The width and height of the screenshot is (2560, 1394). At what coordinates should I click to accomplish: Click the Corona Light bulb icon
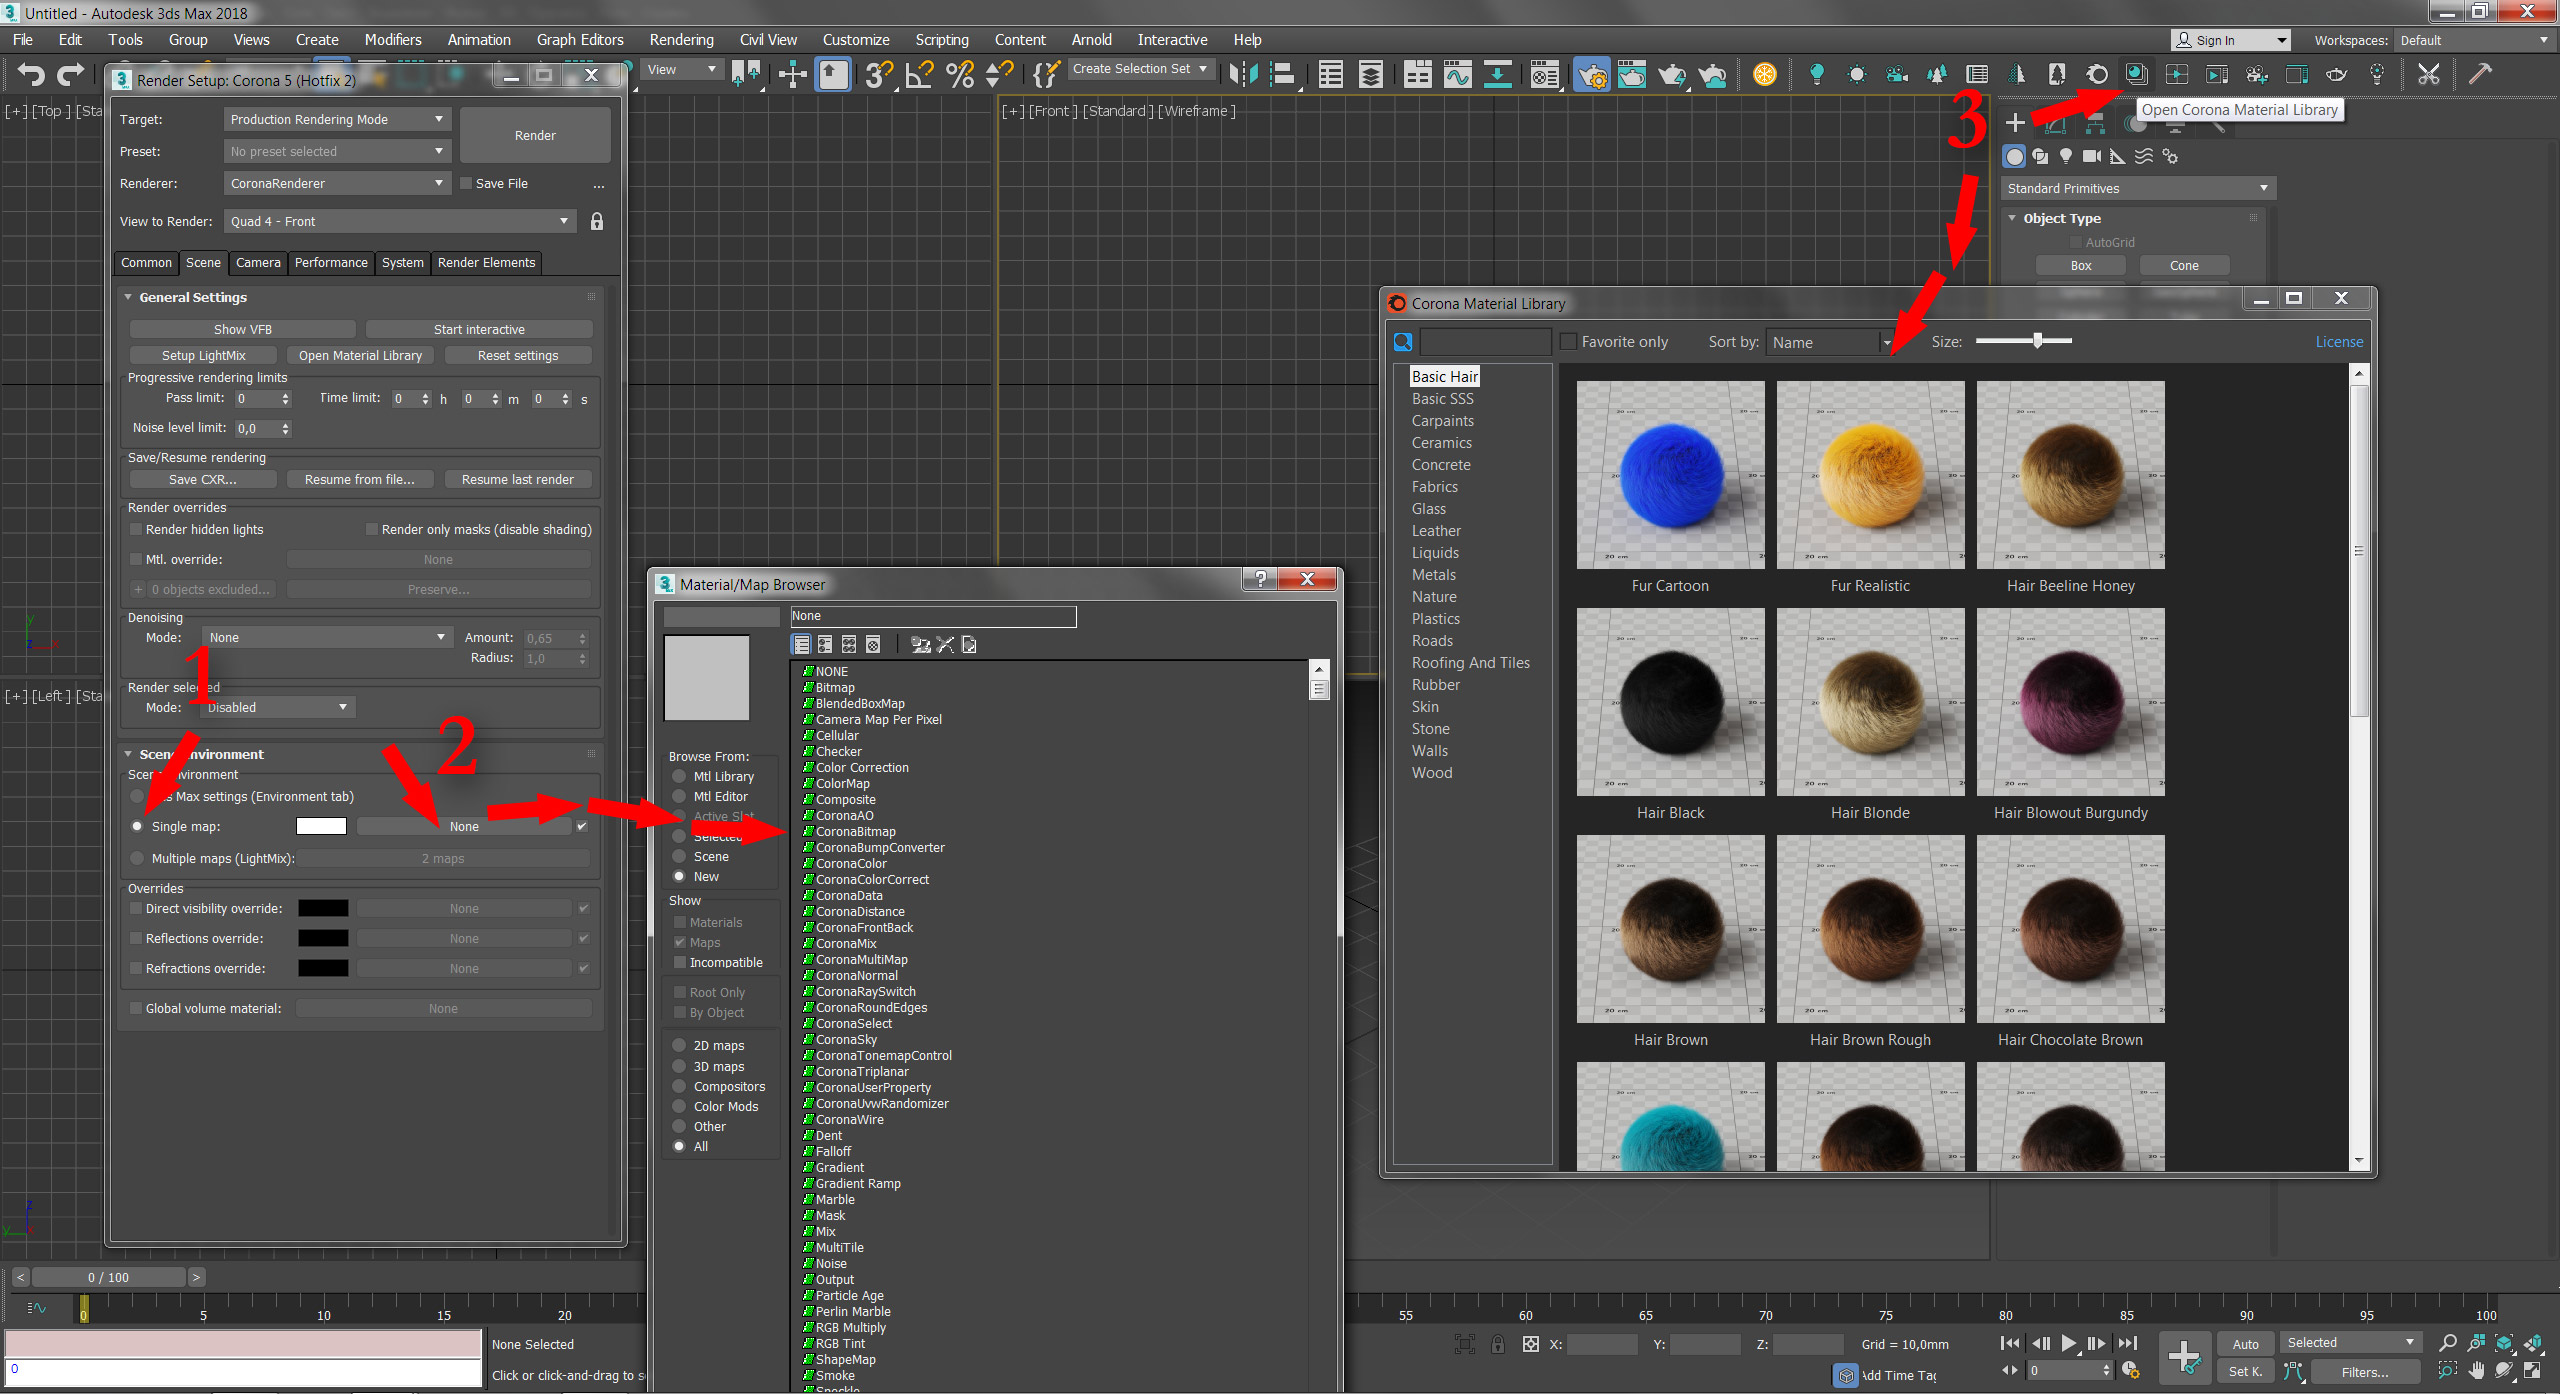pos(1816,74)
